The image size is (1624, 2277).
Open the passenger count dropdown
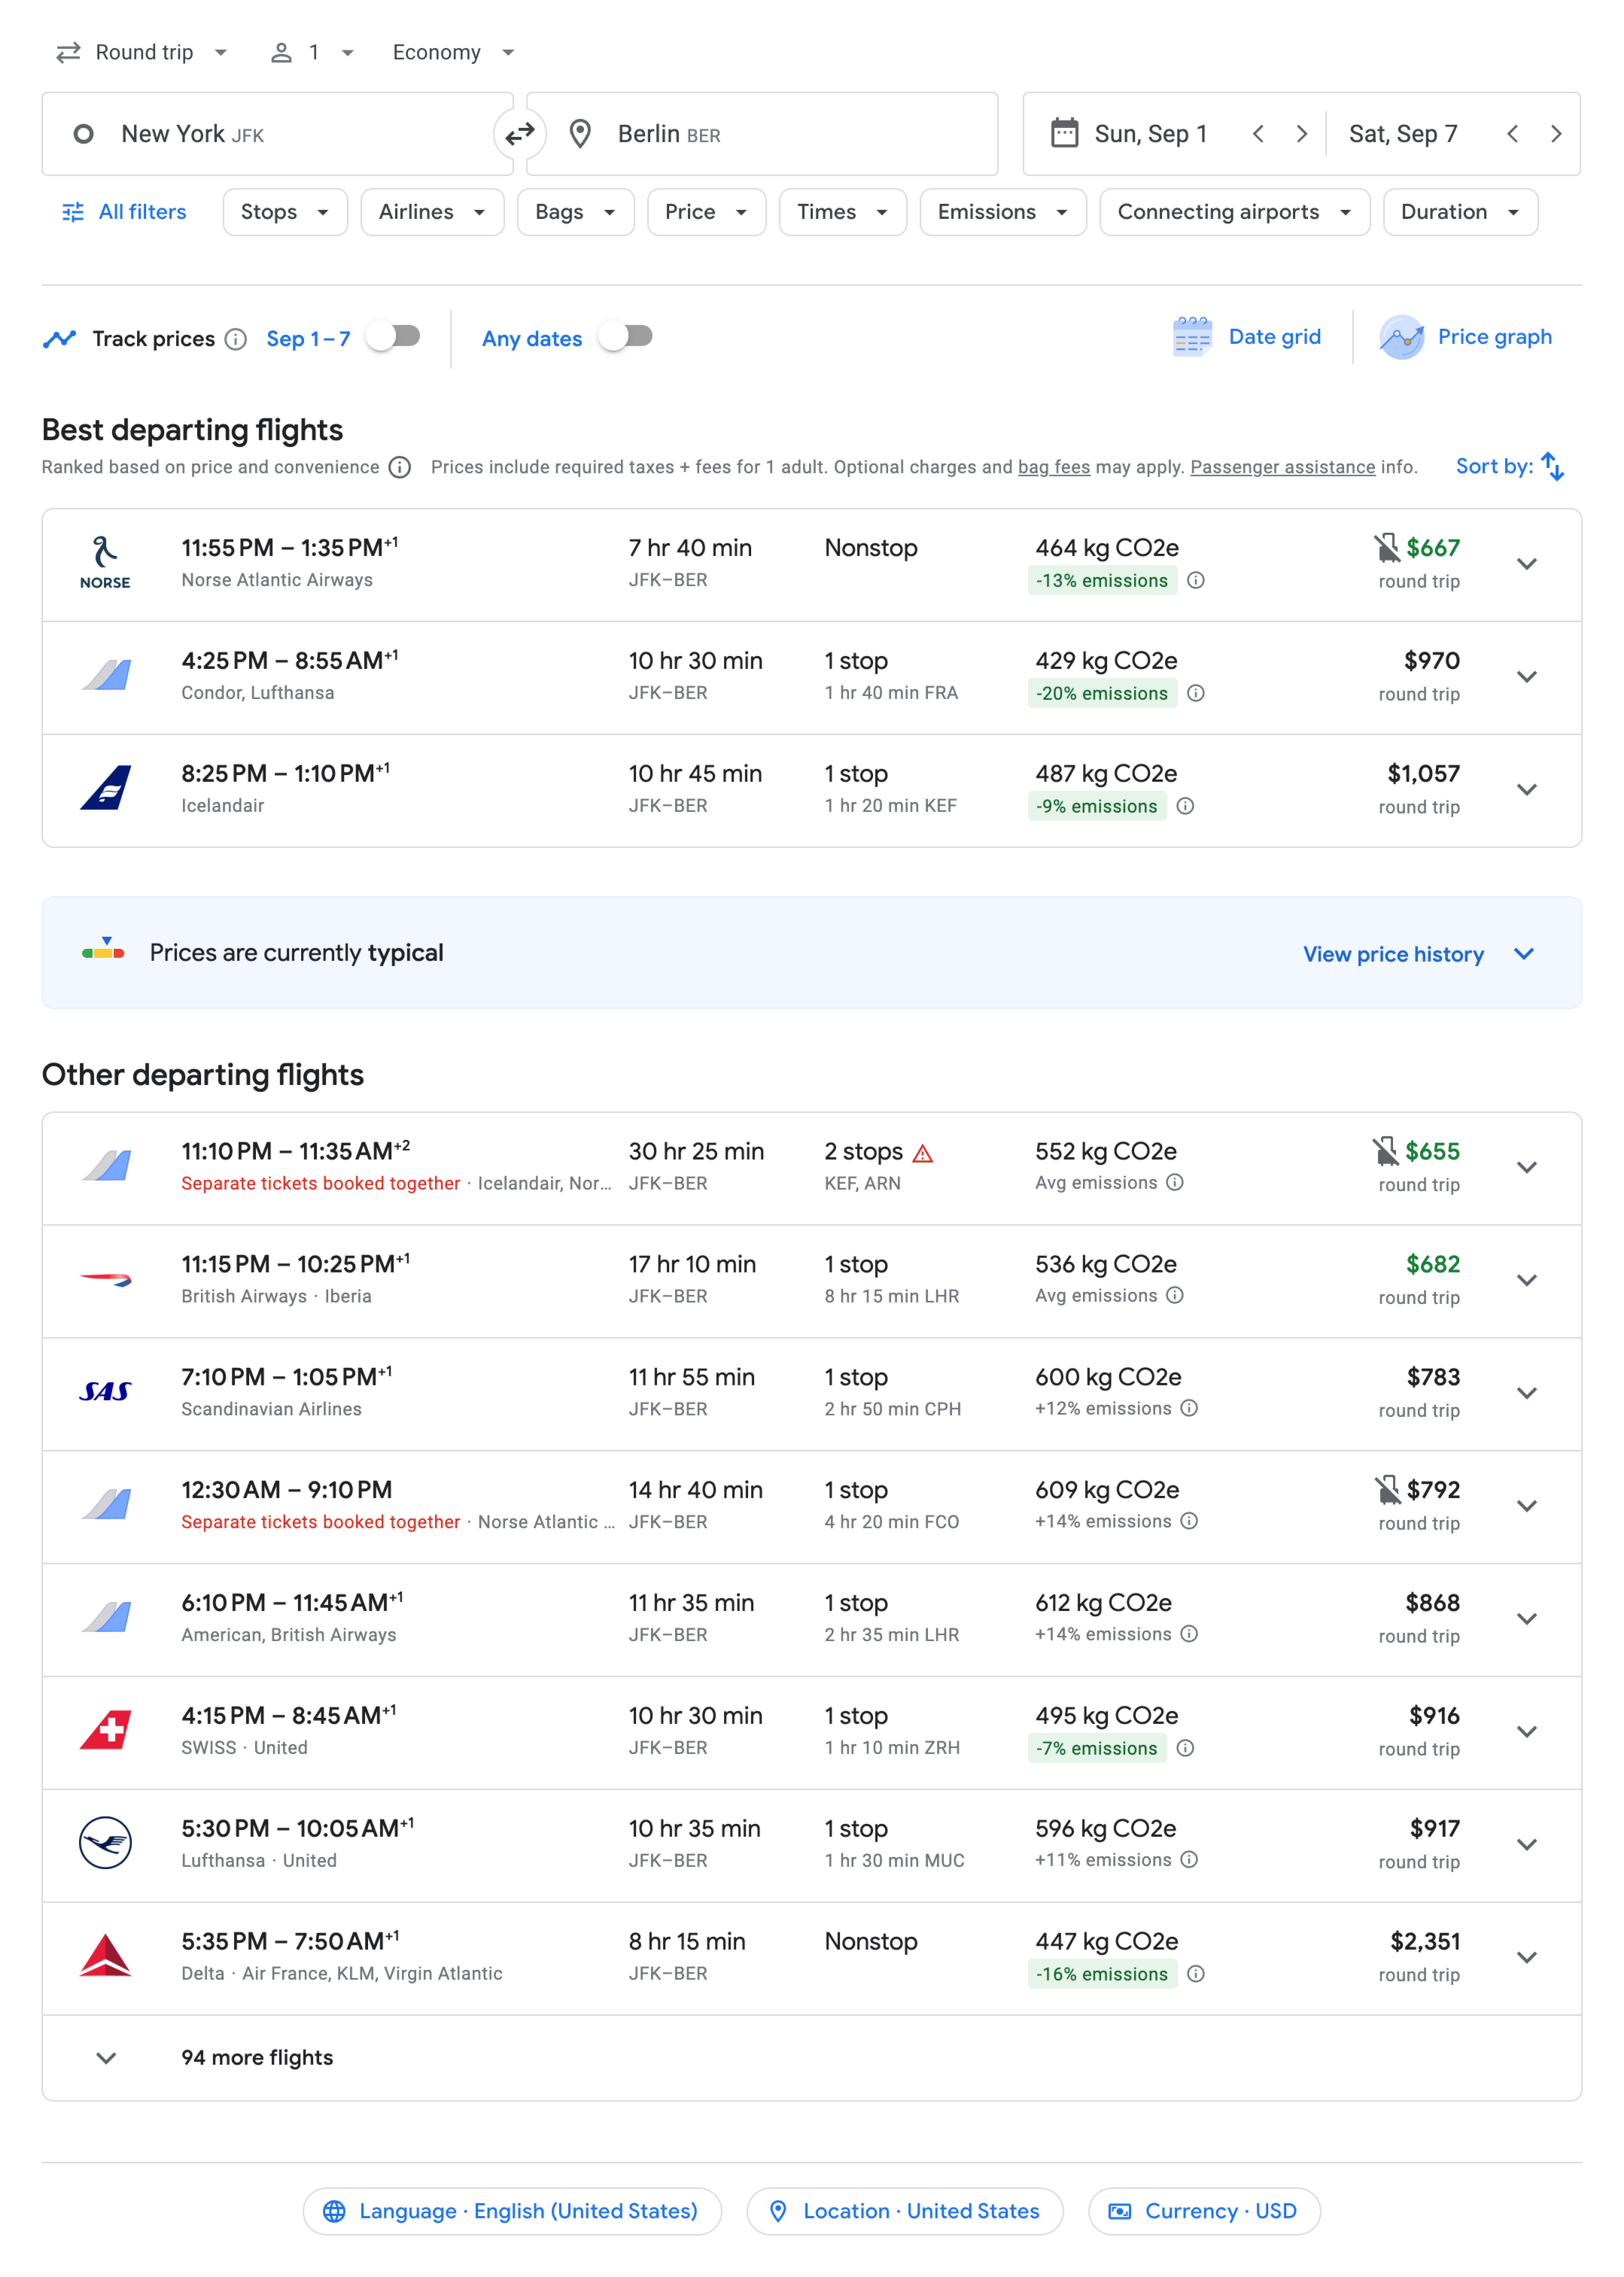(x=313, y=52)
